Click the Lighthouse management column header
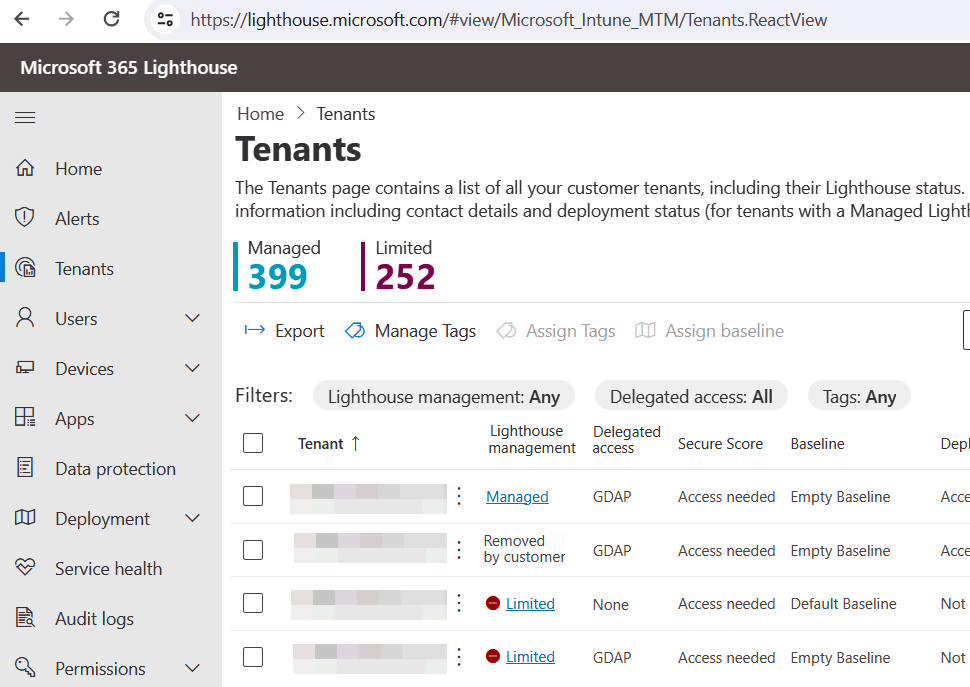Viewport: 970px width, 687px height. coord(532,439)
